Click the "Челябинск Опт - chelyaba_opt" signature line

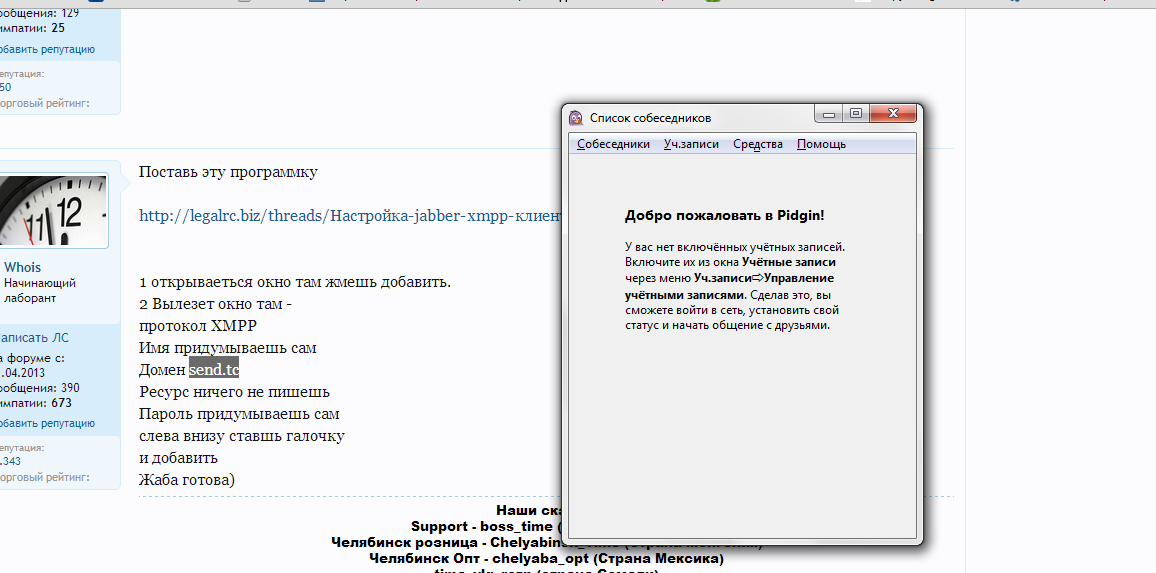click(x=546, y=558)
